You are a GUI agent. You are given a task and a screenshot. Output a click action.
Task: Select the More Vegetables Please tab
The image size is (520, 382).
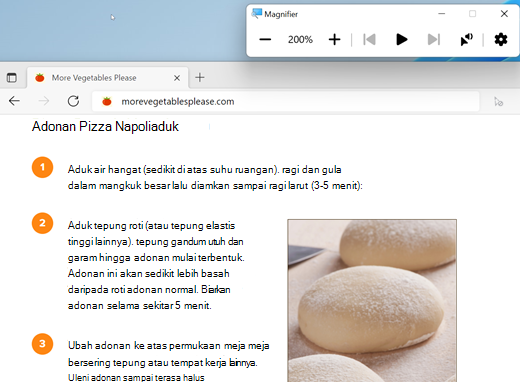pyautogui.click(x=107, y=78)
